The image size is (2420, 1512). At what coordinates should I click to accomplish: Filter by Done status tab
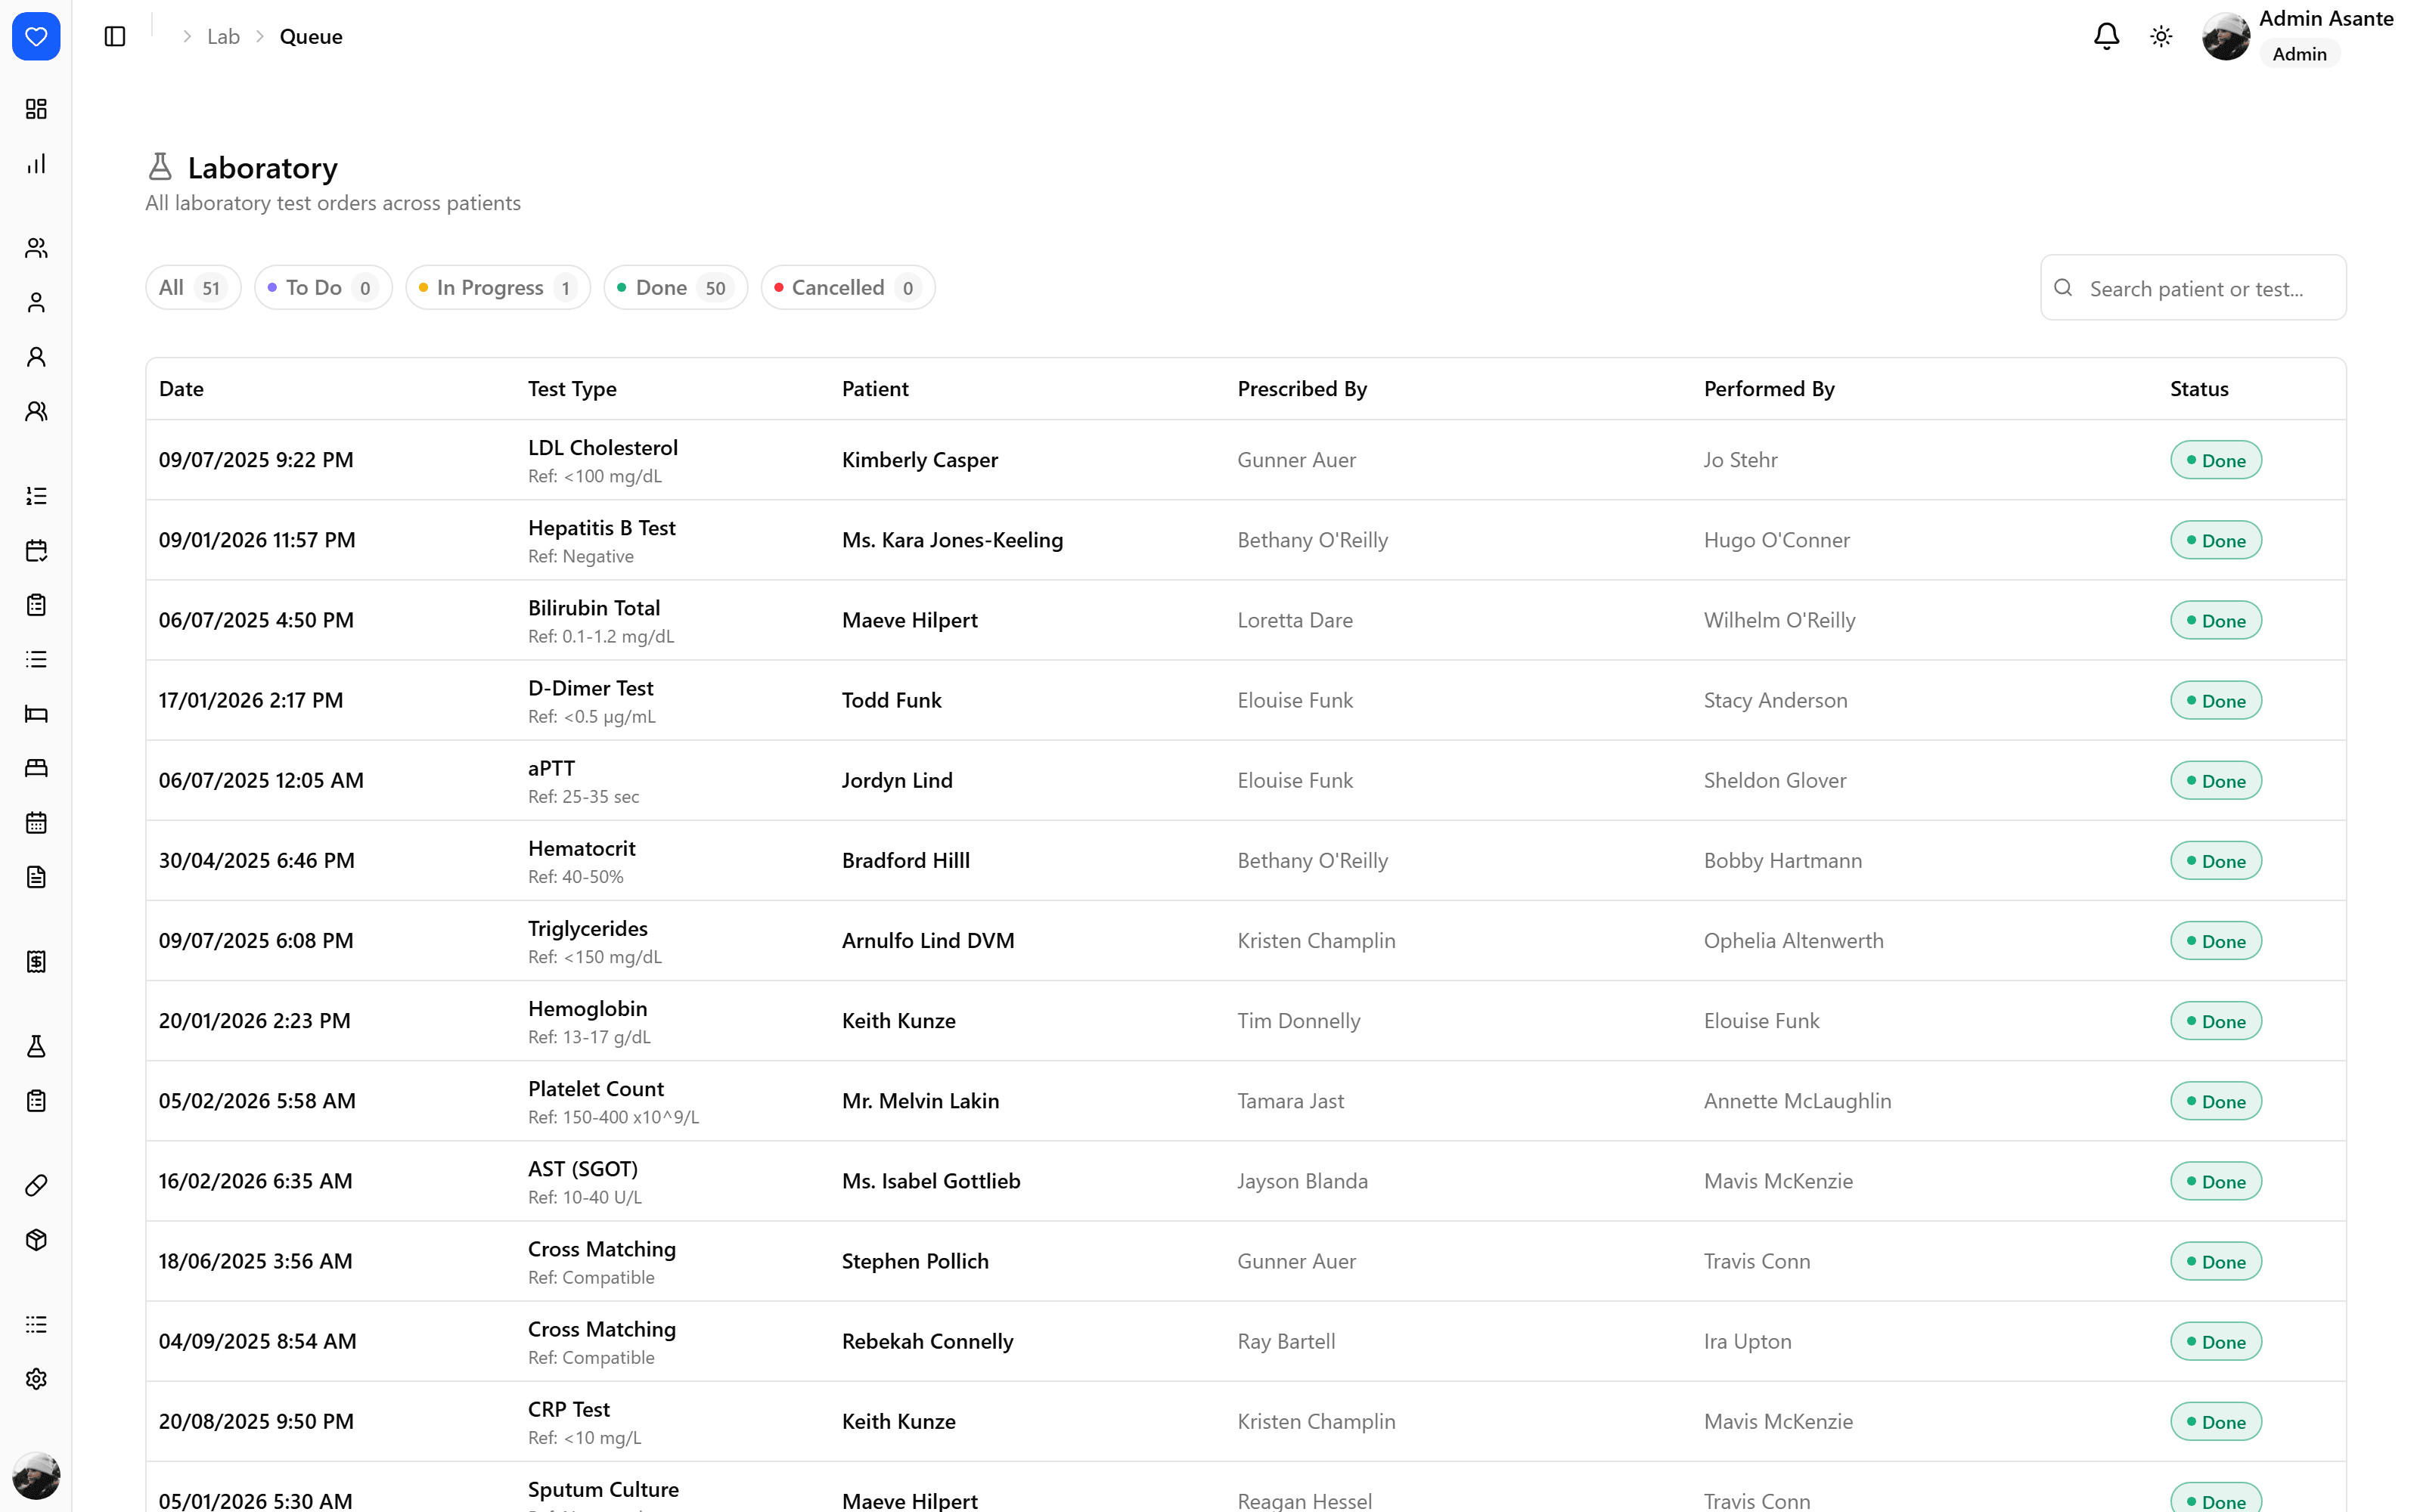click(x=675, y=288)
